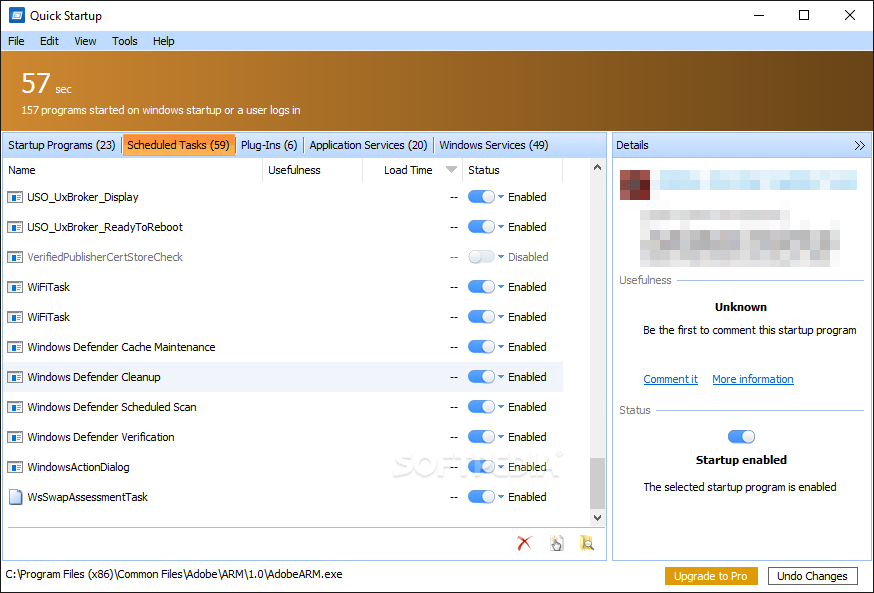Click the Undo Changes button
This screenshot has width=874, height=593.
click(x=812, y=576)
